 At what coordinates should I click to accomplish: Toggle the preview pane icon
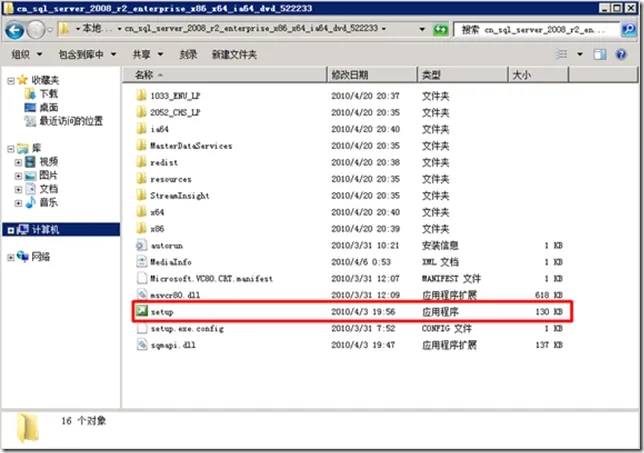[600, 54]
